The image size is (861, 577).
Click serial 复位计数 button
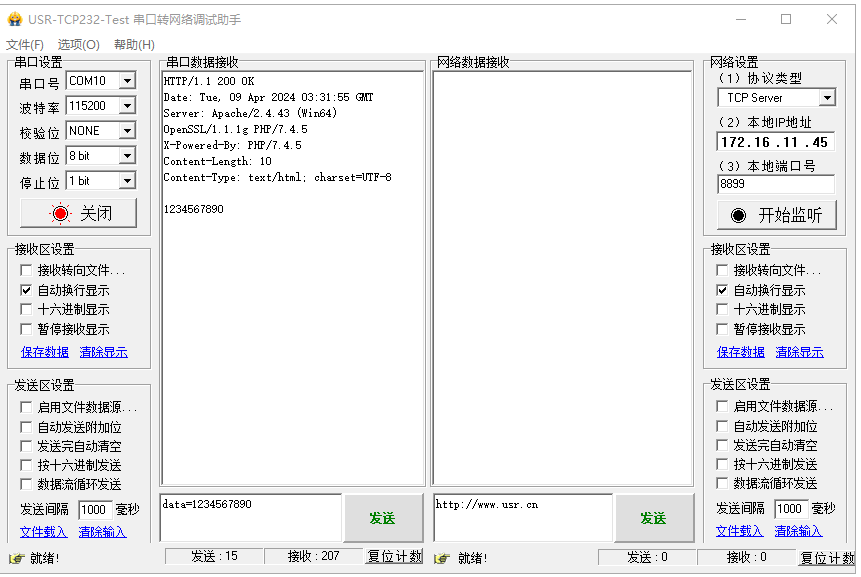394,556
